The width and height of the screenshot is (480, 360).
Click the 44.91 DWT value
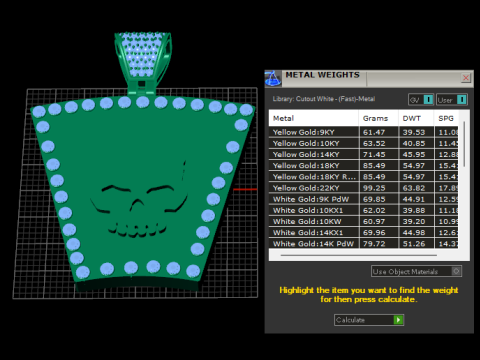[414, 199]
